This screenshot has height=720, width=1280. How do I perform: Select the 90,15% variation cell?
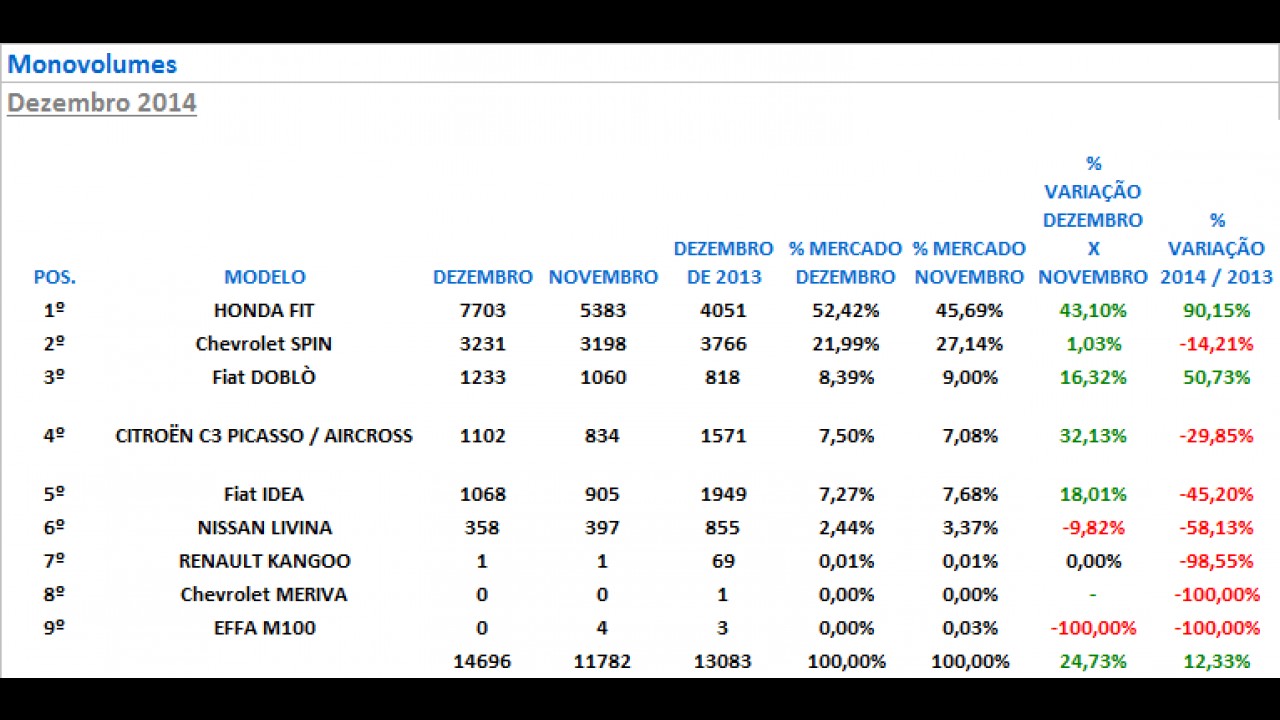point(1217,311)
